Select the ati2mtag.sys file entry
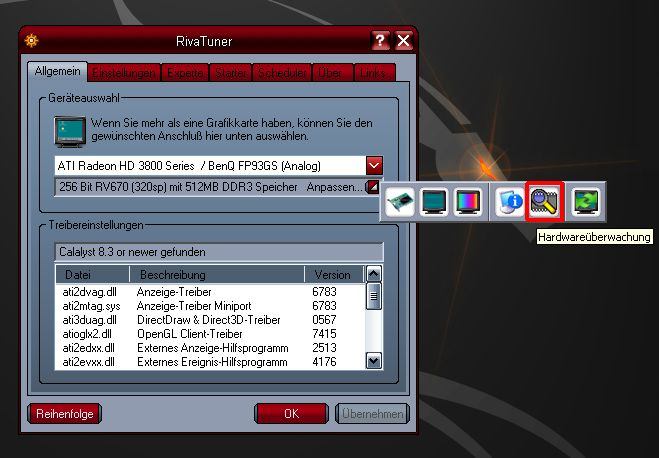Viewport: 659px width, 458px height. (91, 306)
